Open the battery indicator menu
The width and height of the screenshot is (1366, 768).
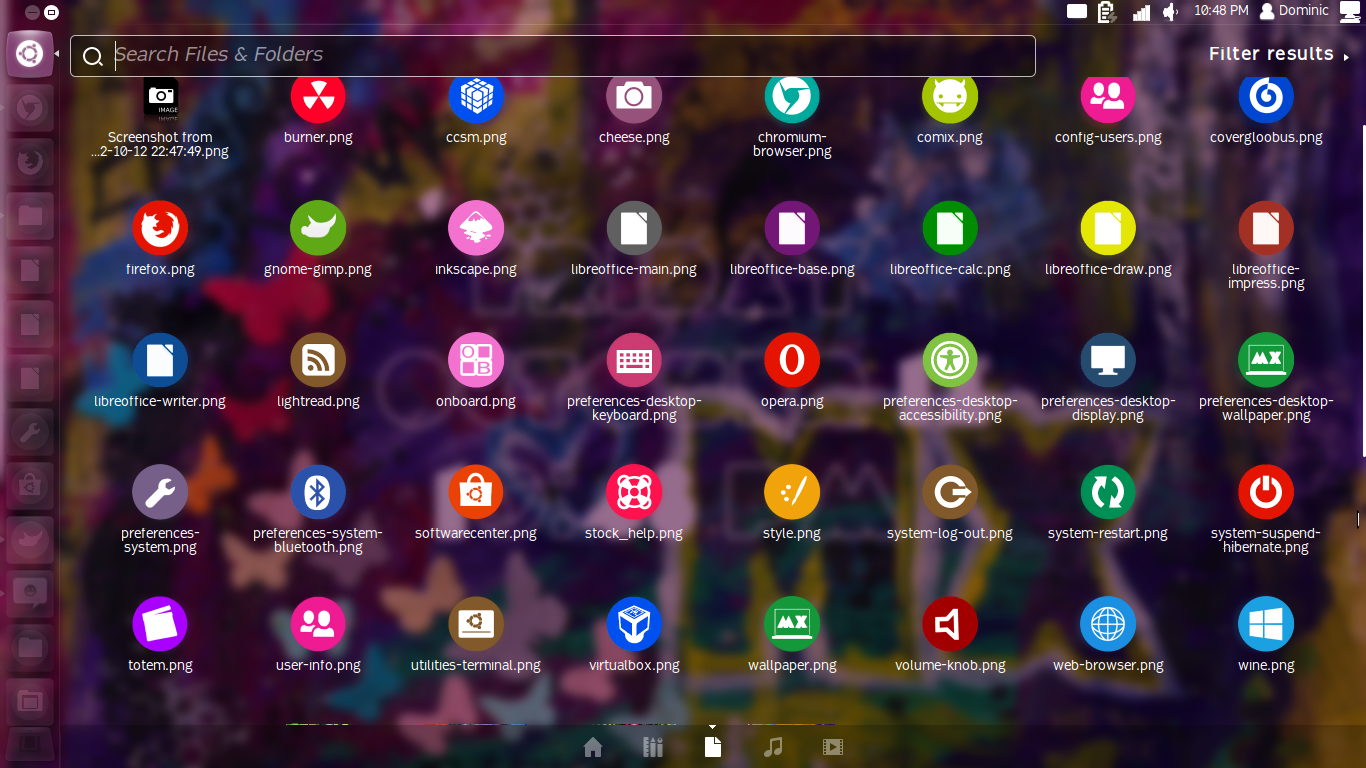pyautogui.click(x=1106, y=12)
